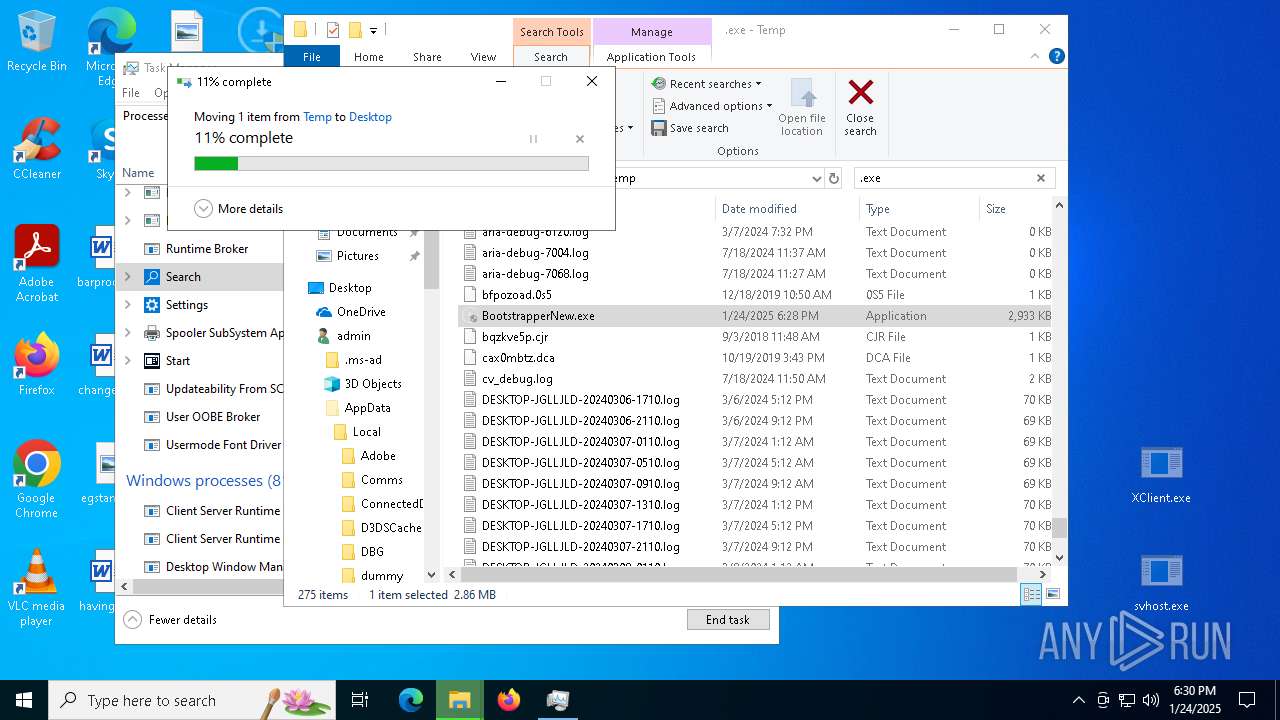This screenshot has height=720, width=1280.
Task: Open the Recycle Bin desktop icon
Action: click(x=36, y=42)
